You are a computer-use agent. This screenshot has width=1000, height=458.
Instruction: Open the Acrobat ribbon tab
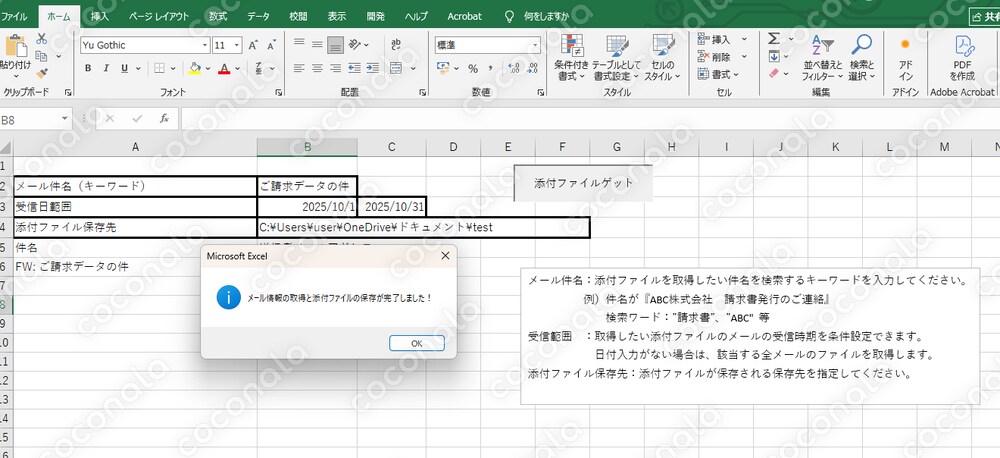click(x=464, y=17)
